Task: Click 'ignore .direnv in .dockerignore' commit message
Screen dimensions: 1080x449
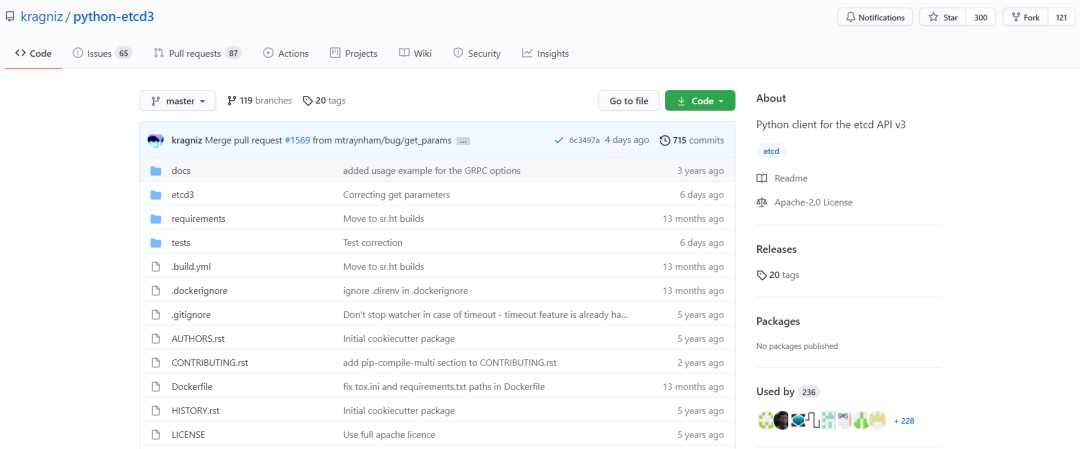Action: click(406, 291)
